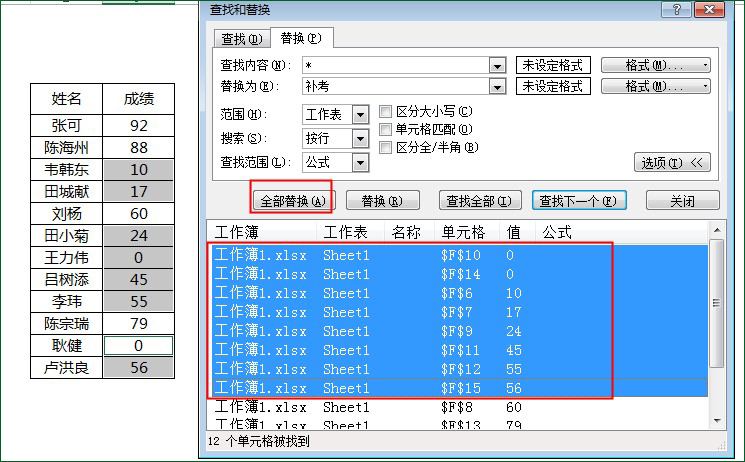Screen dimensions: 745x462
Task: Click the 全部替换 button
Action: click(293, 201)
